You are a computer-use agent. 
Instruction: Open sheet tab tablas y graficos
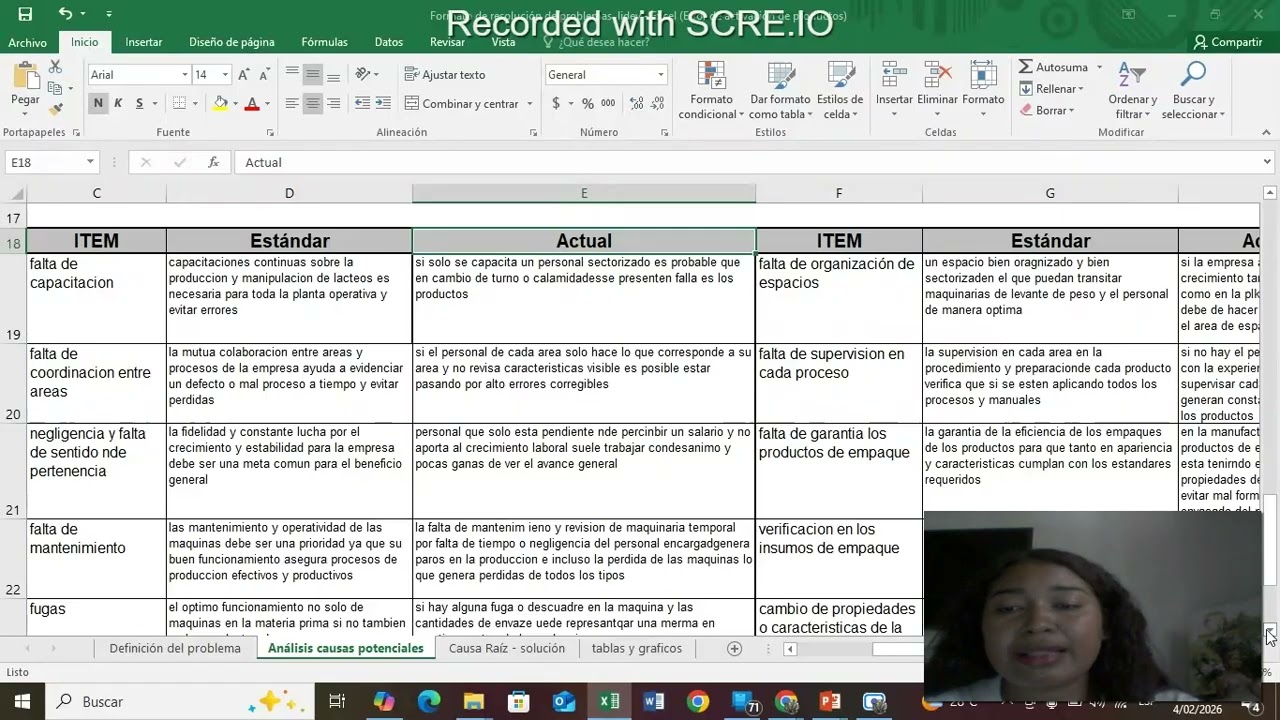click(x=637, y=648)
